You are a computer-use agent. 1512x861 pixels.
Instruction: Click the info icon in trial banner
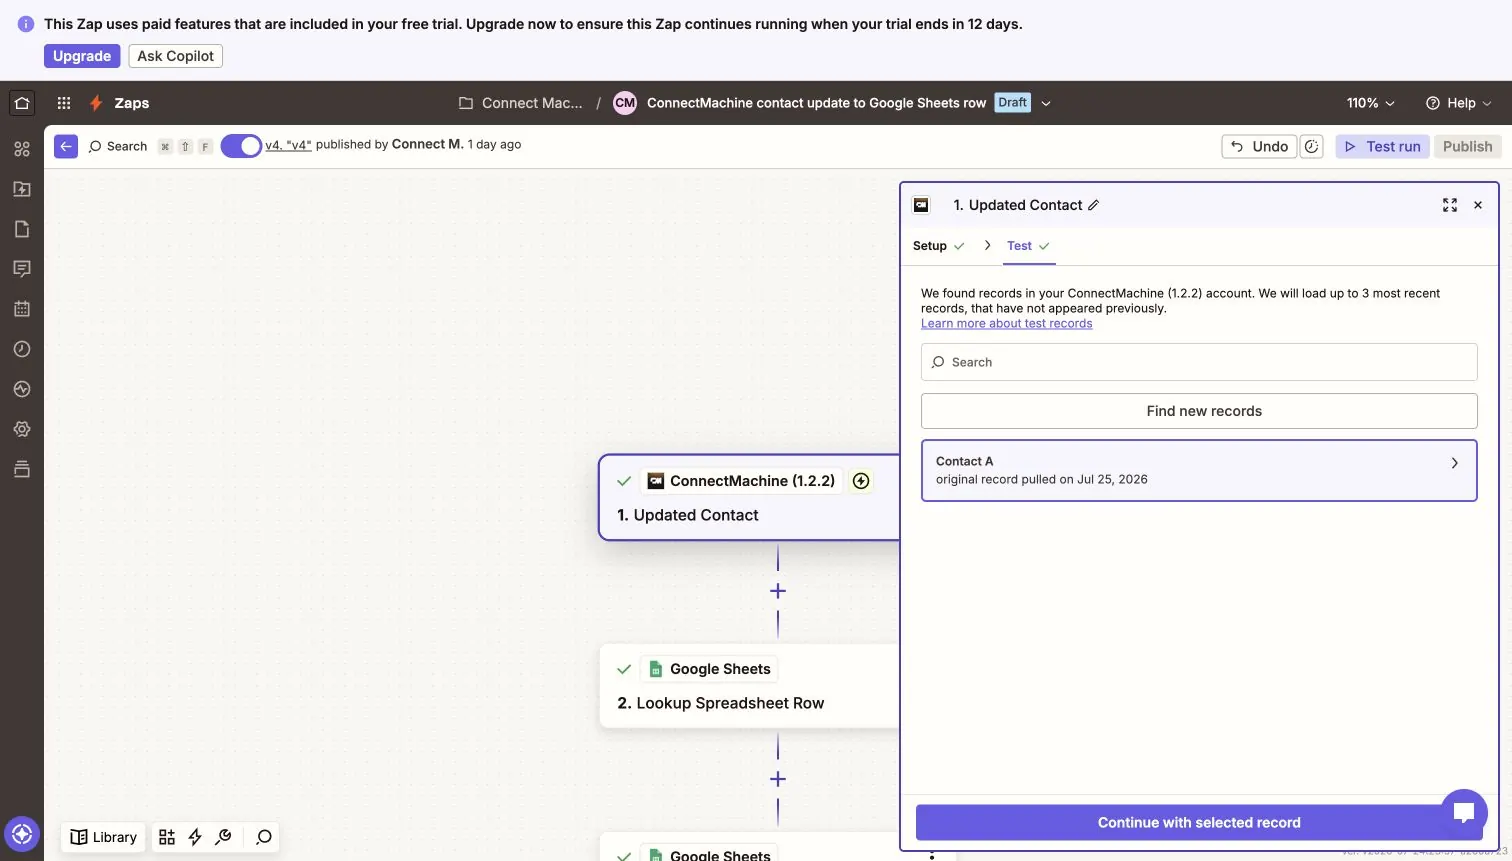click(26, 24)
